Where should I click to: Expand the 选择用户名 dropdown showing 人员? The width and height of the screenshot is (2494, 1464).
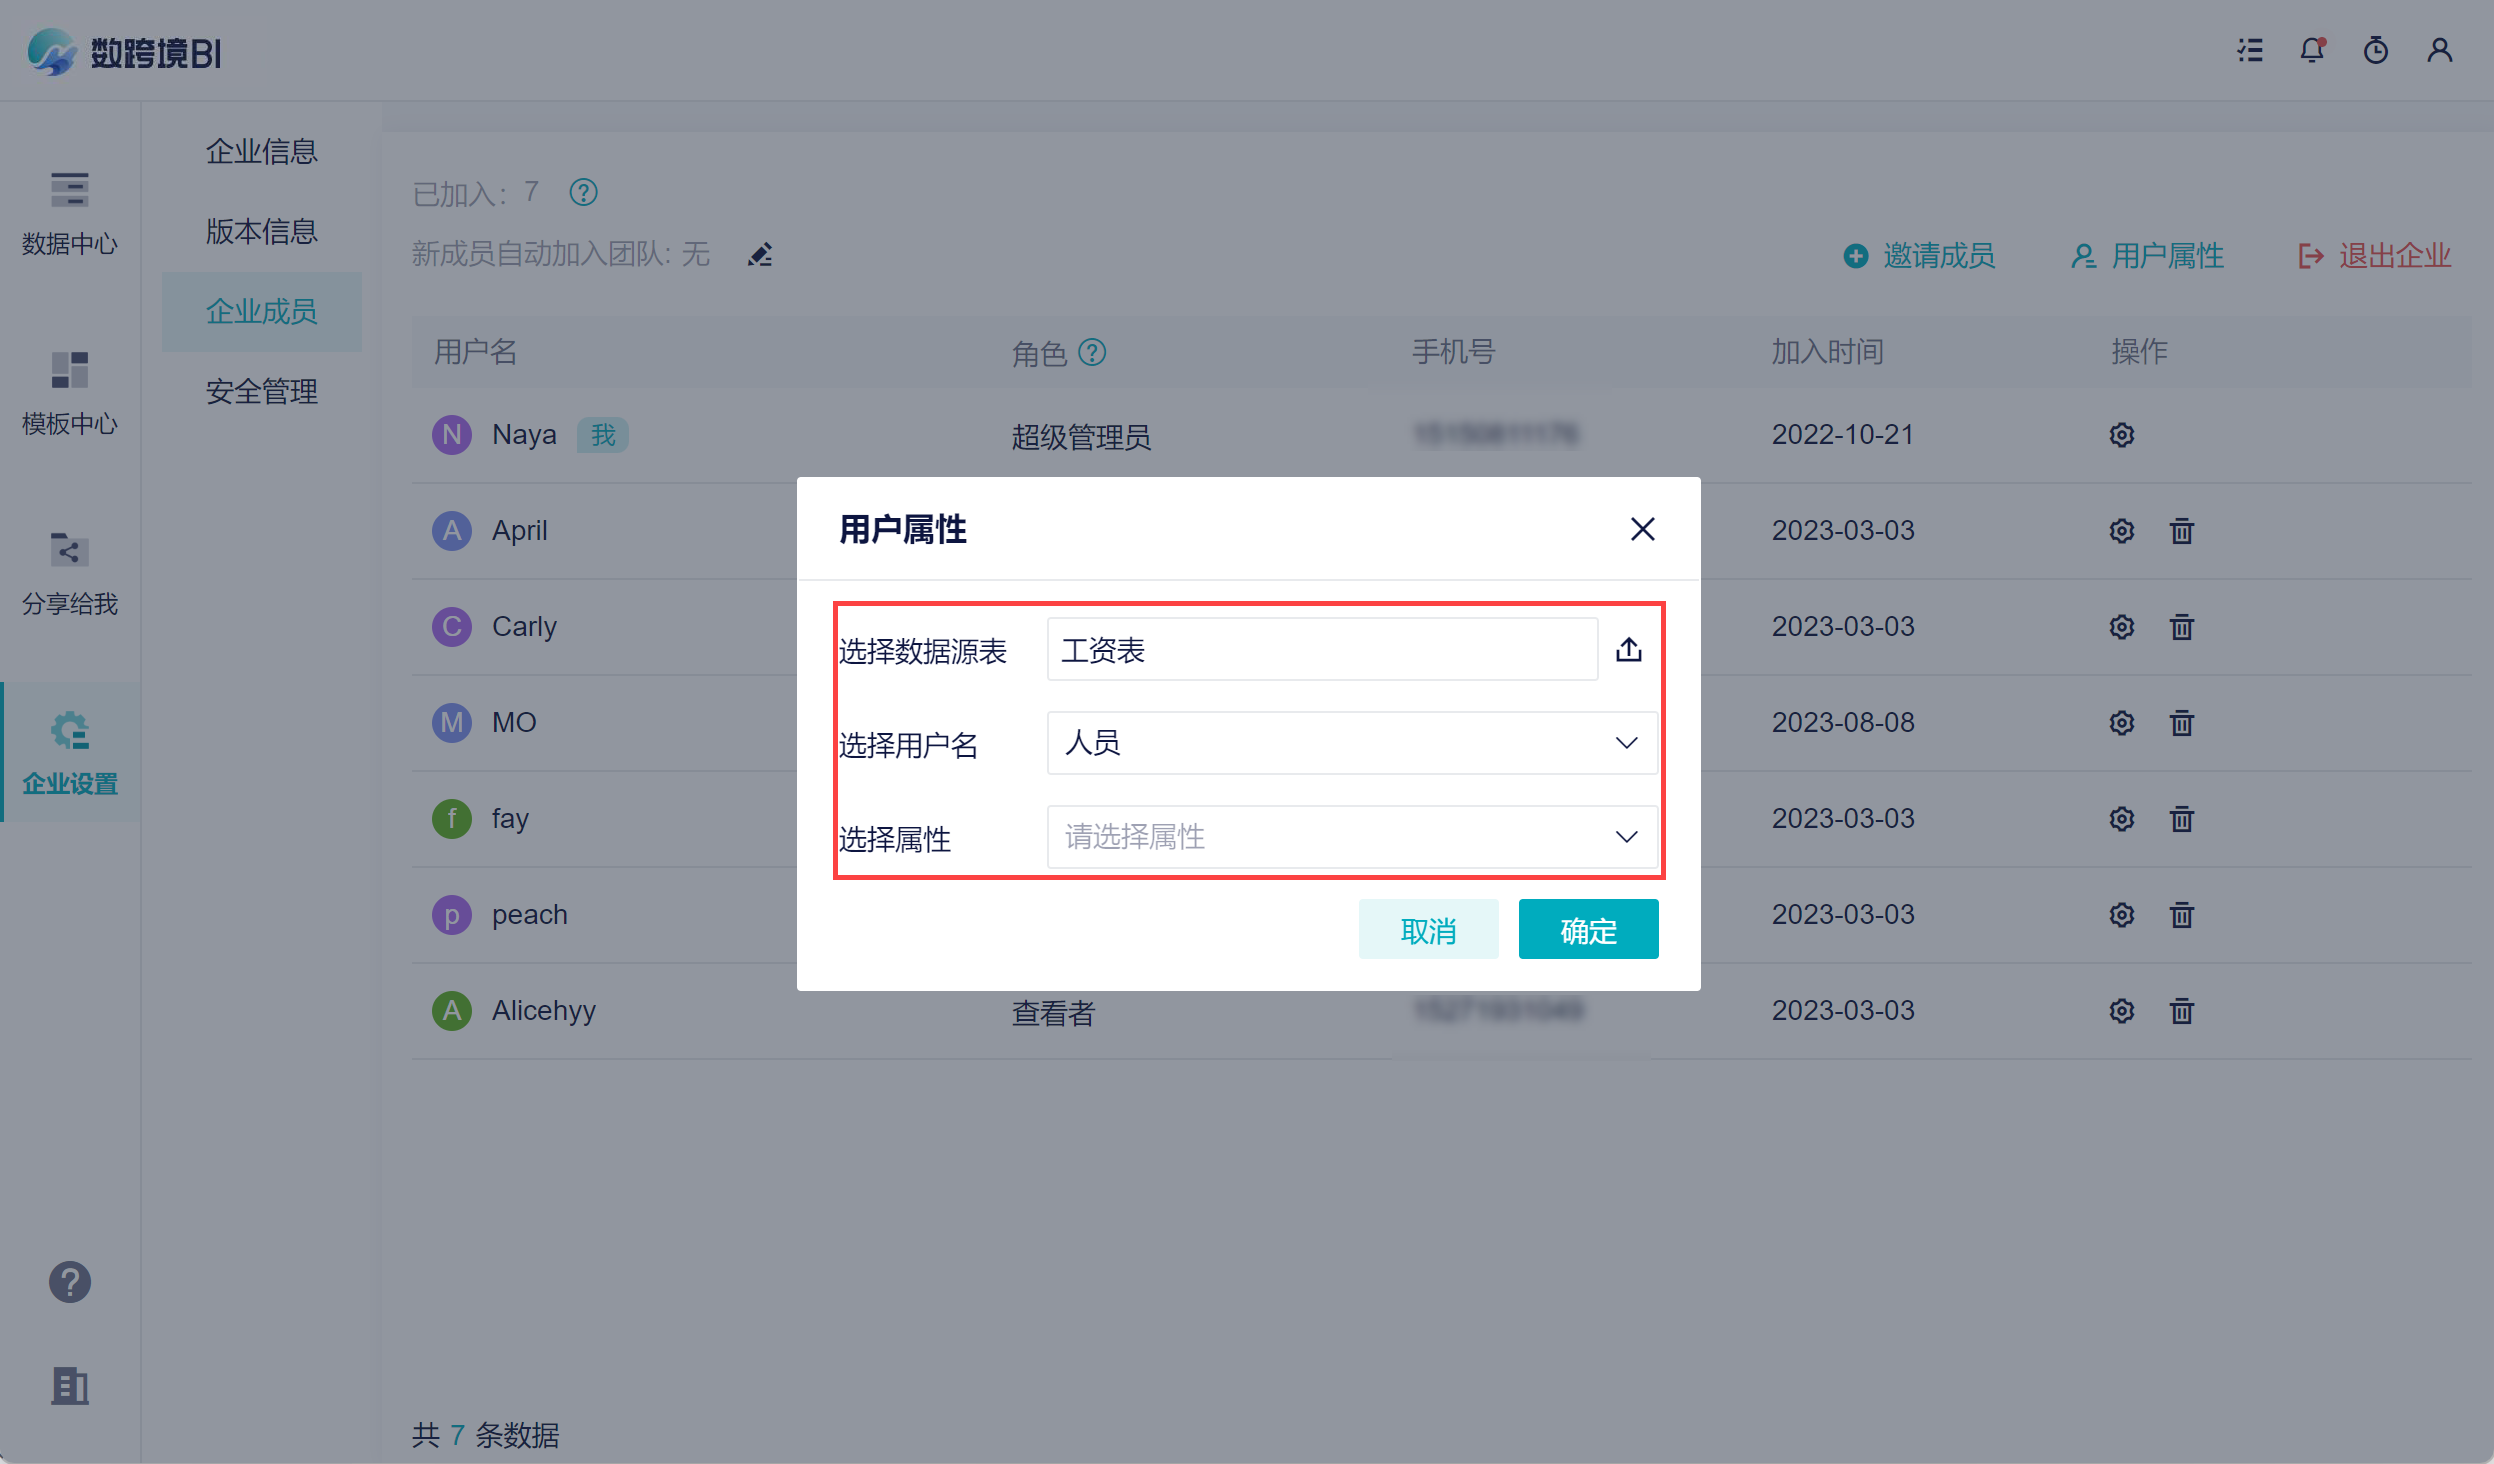coord(1351,743)
